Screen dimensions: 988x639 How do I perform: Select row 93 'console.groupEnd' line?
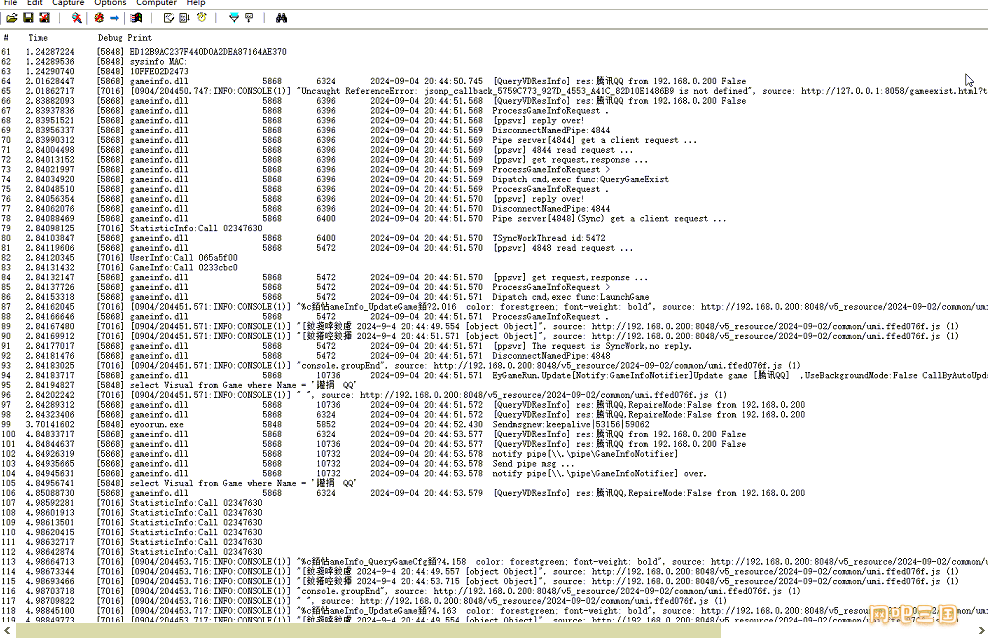coord(494,366)
